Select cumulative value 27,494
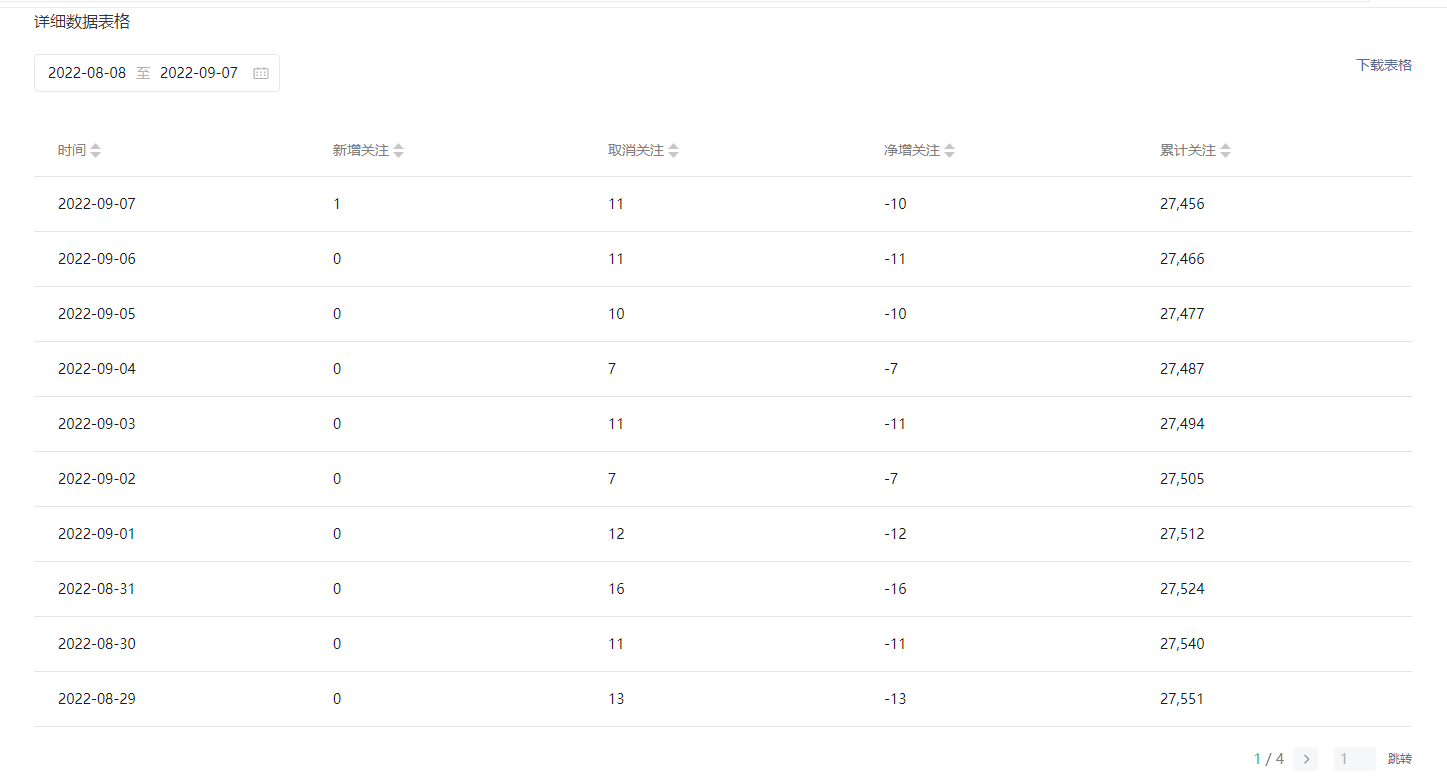The width and height of the screenshot is (1447, 784). [x=1182, y=424]
